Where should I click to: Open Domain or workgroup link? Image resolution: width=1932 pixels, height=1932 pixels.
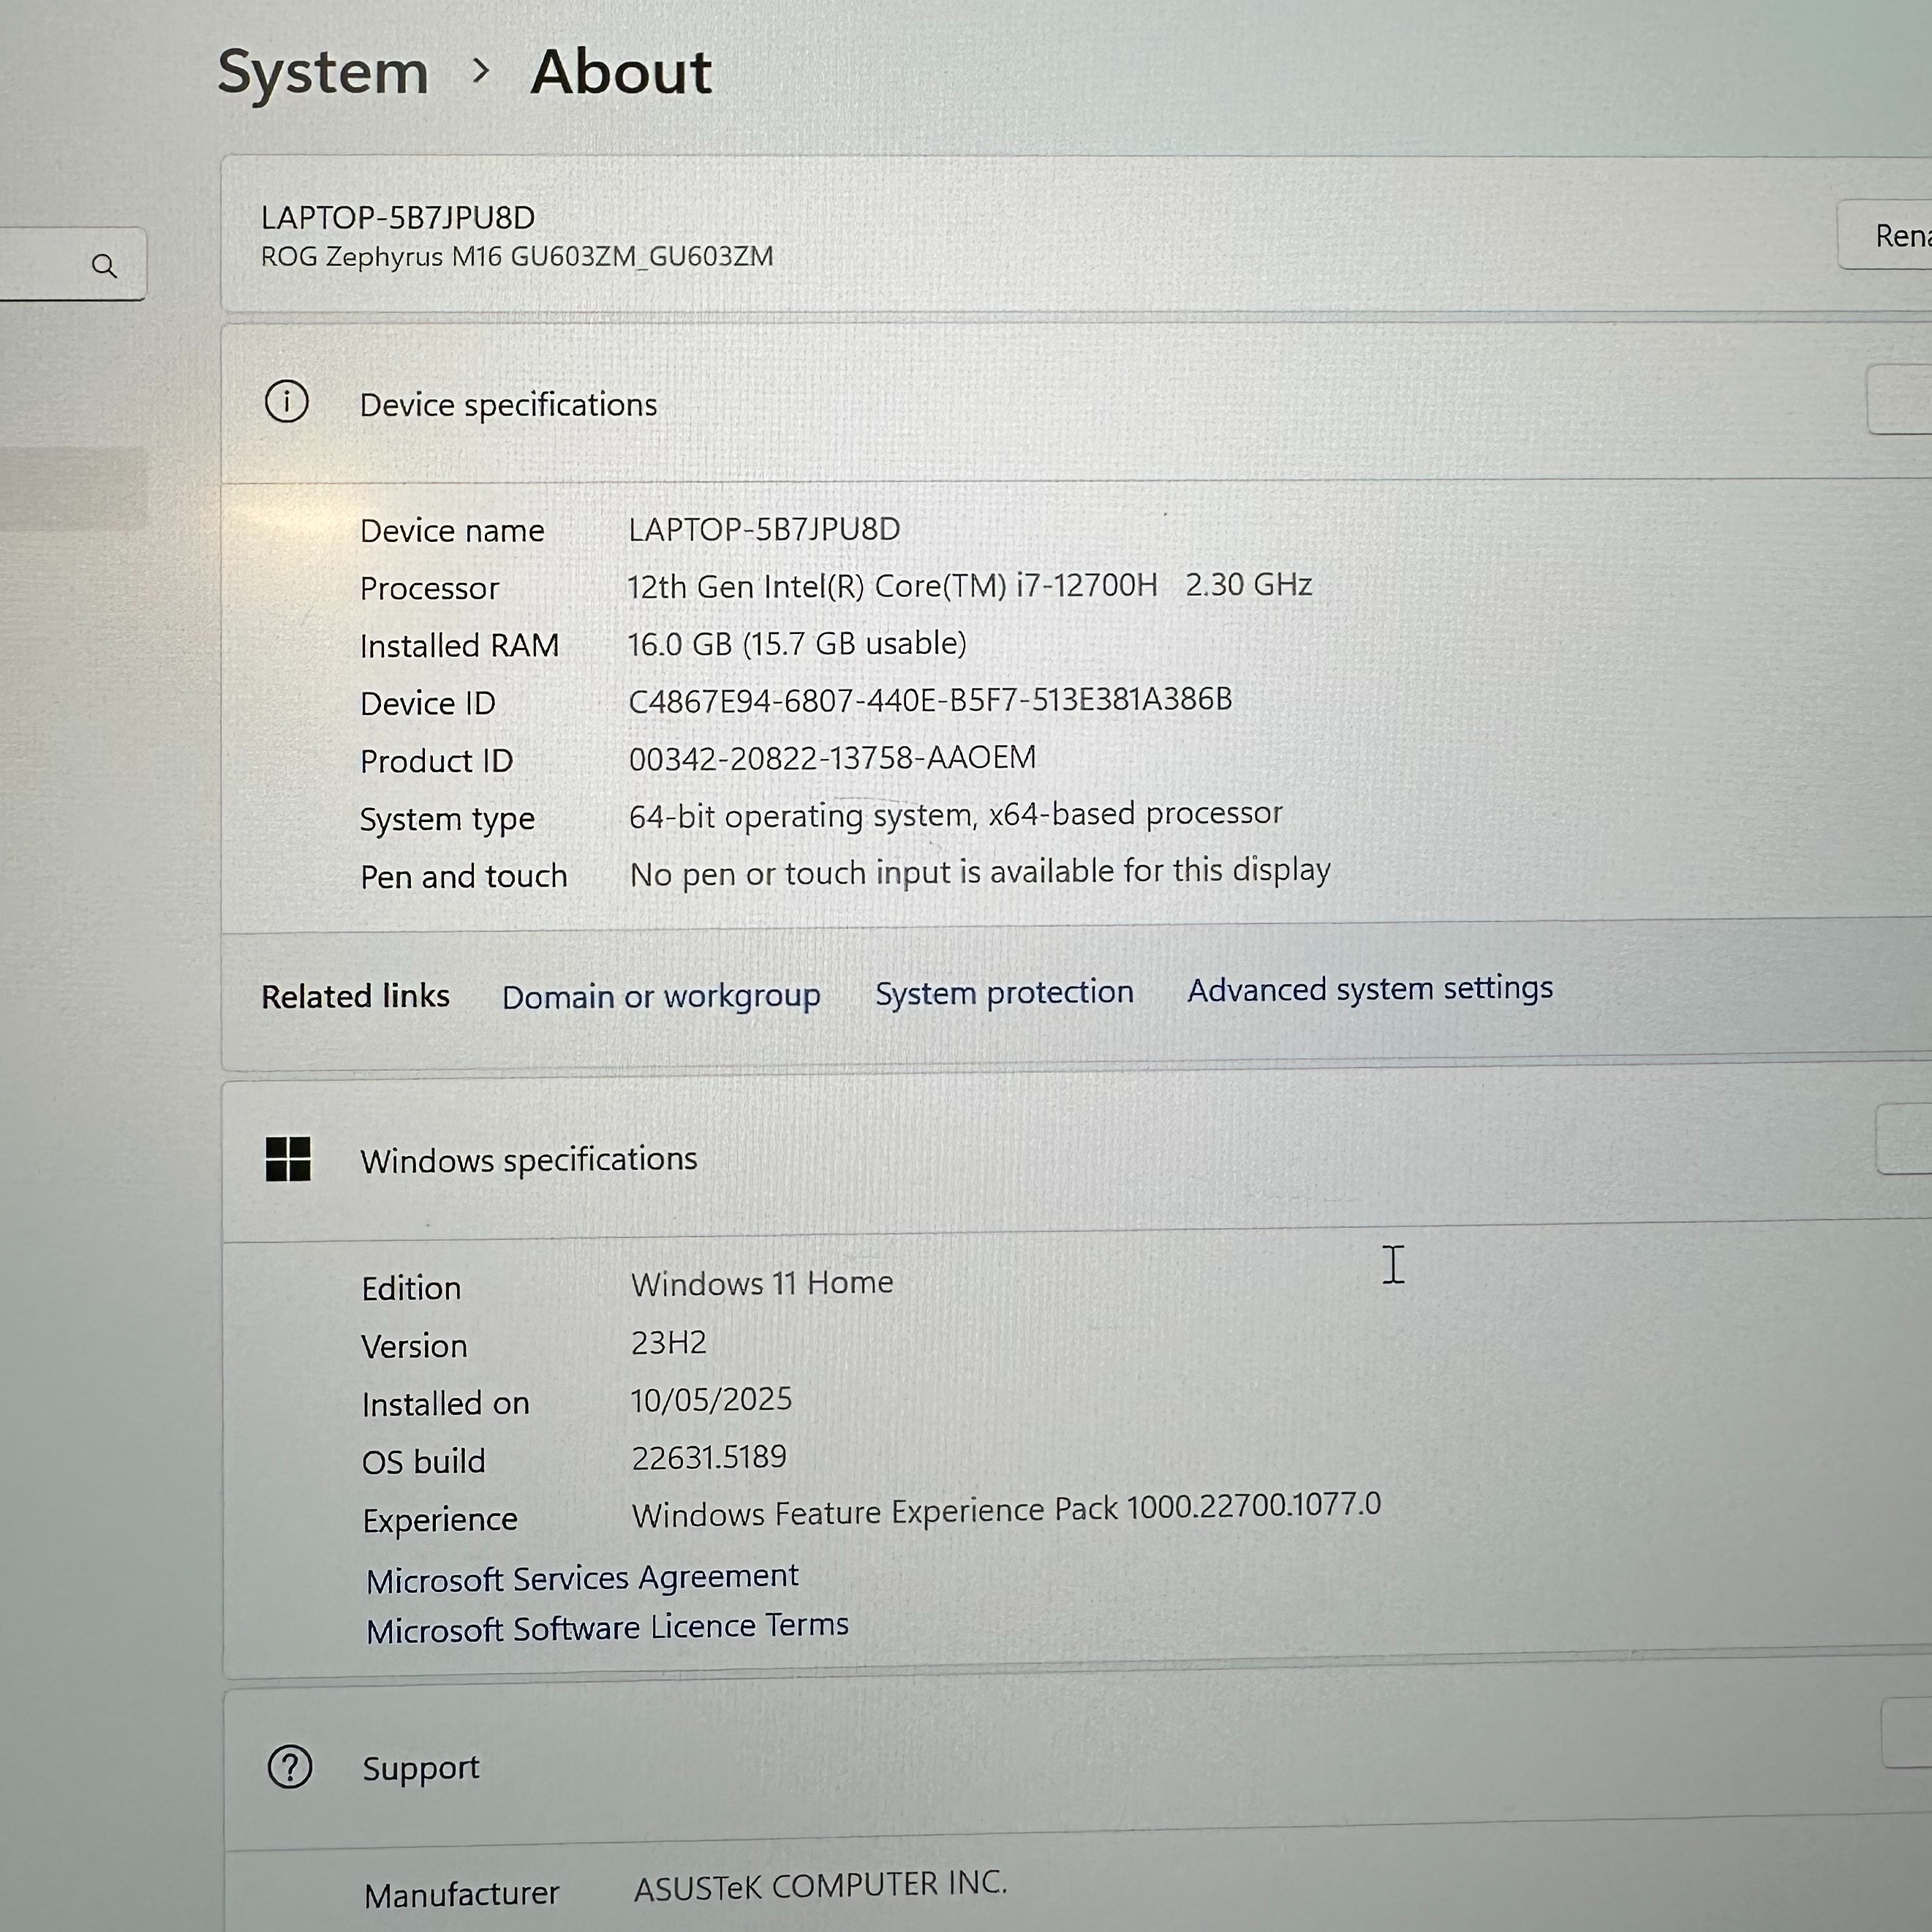[661, 996]
